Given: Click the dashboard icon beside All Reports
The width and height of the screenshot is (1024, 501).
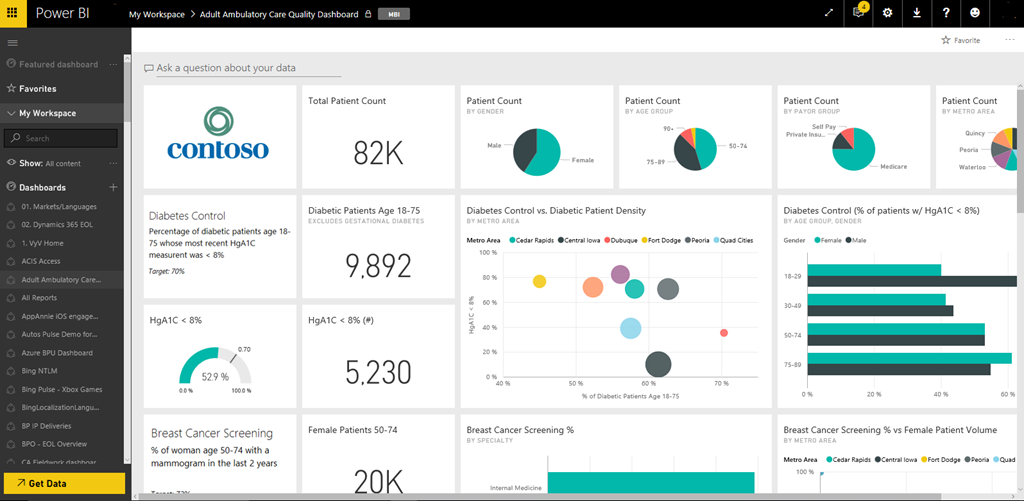Looking at the screenshot, I should (10, 298).
